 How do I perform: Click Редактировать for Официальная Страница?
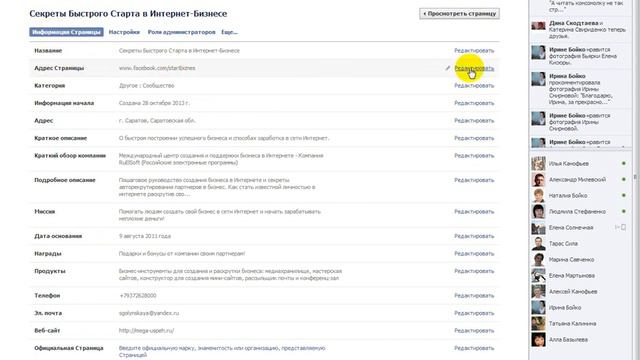click(474, 349)
